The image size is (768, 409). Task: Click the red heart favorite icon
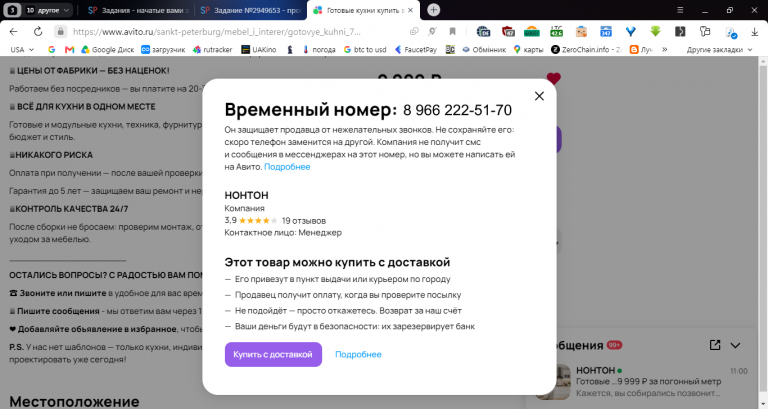pyautogui.click(x=553, y=78)
